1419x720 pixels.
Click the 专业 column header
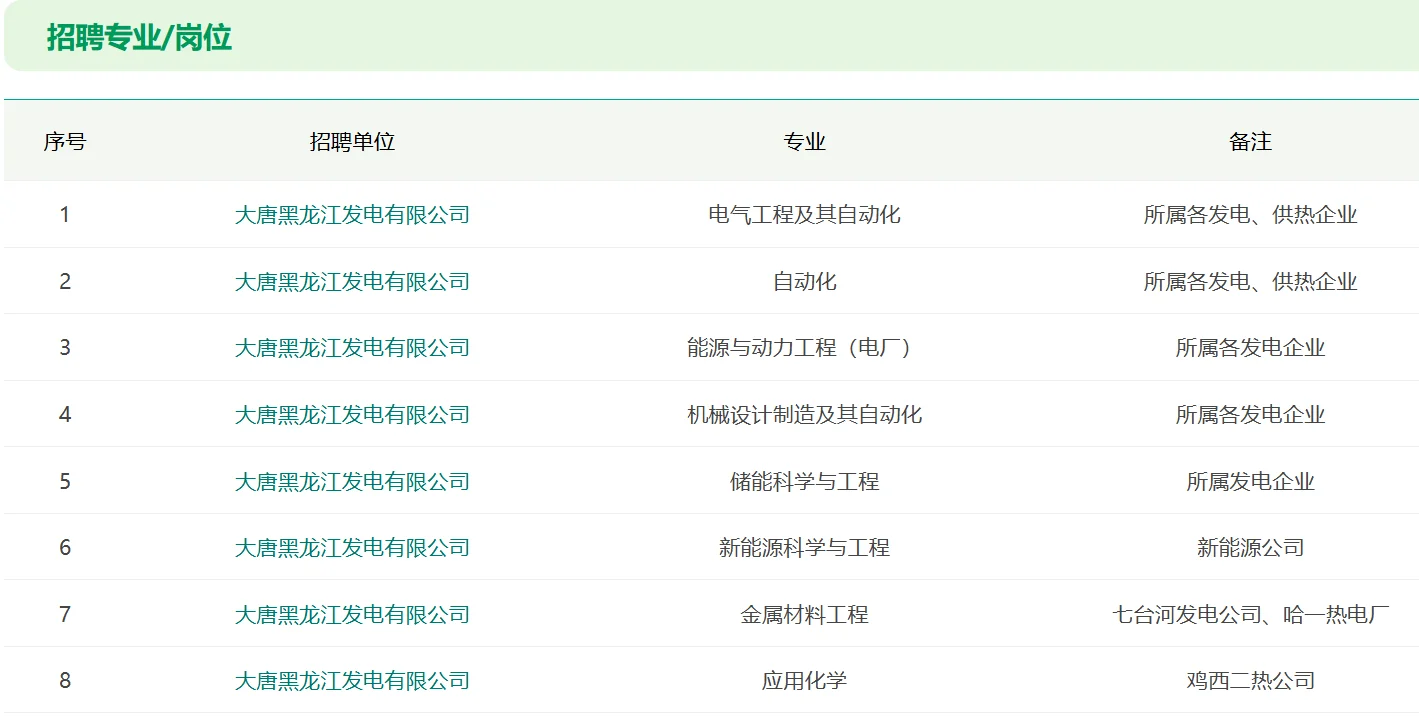[805, 142]
